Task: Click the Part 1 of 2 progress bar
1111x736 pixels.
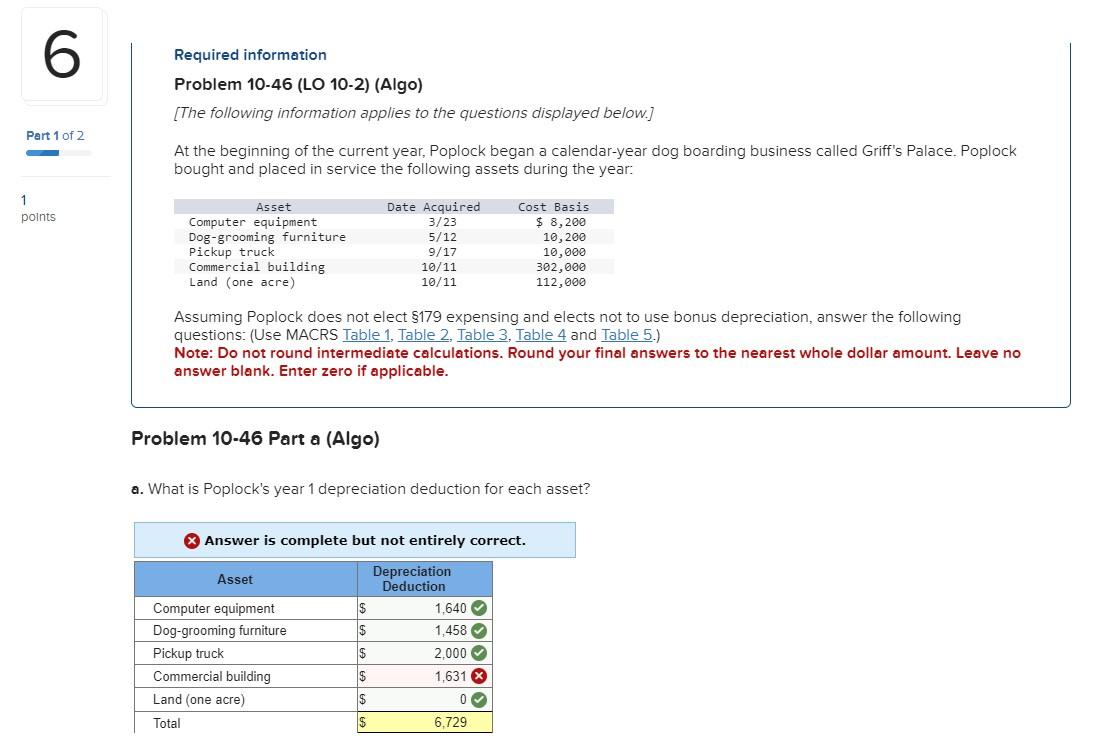Action: point(59,153)
